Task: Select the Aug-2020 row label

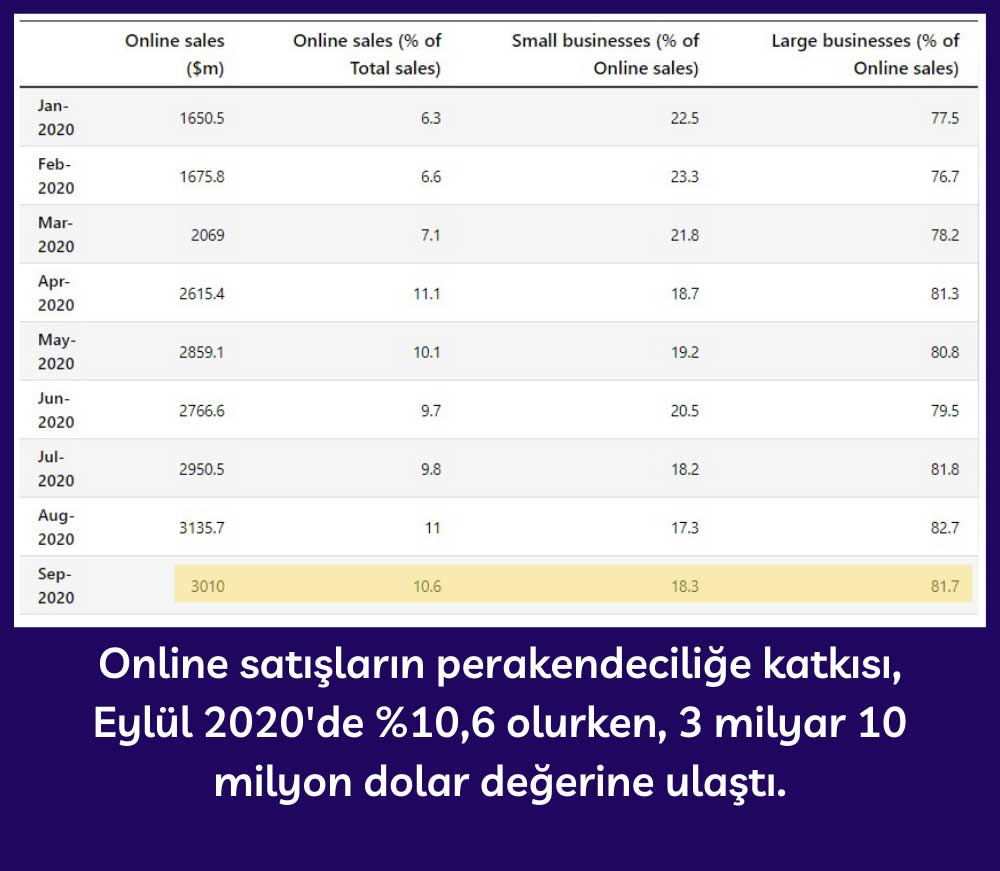Action: coord(56,527)
